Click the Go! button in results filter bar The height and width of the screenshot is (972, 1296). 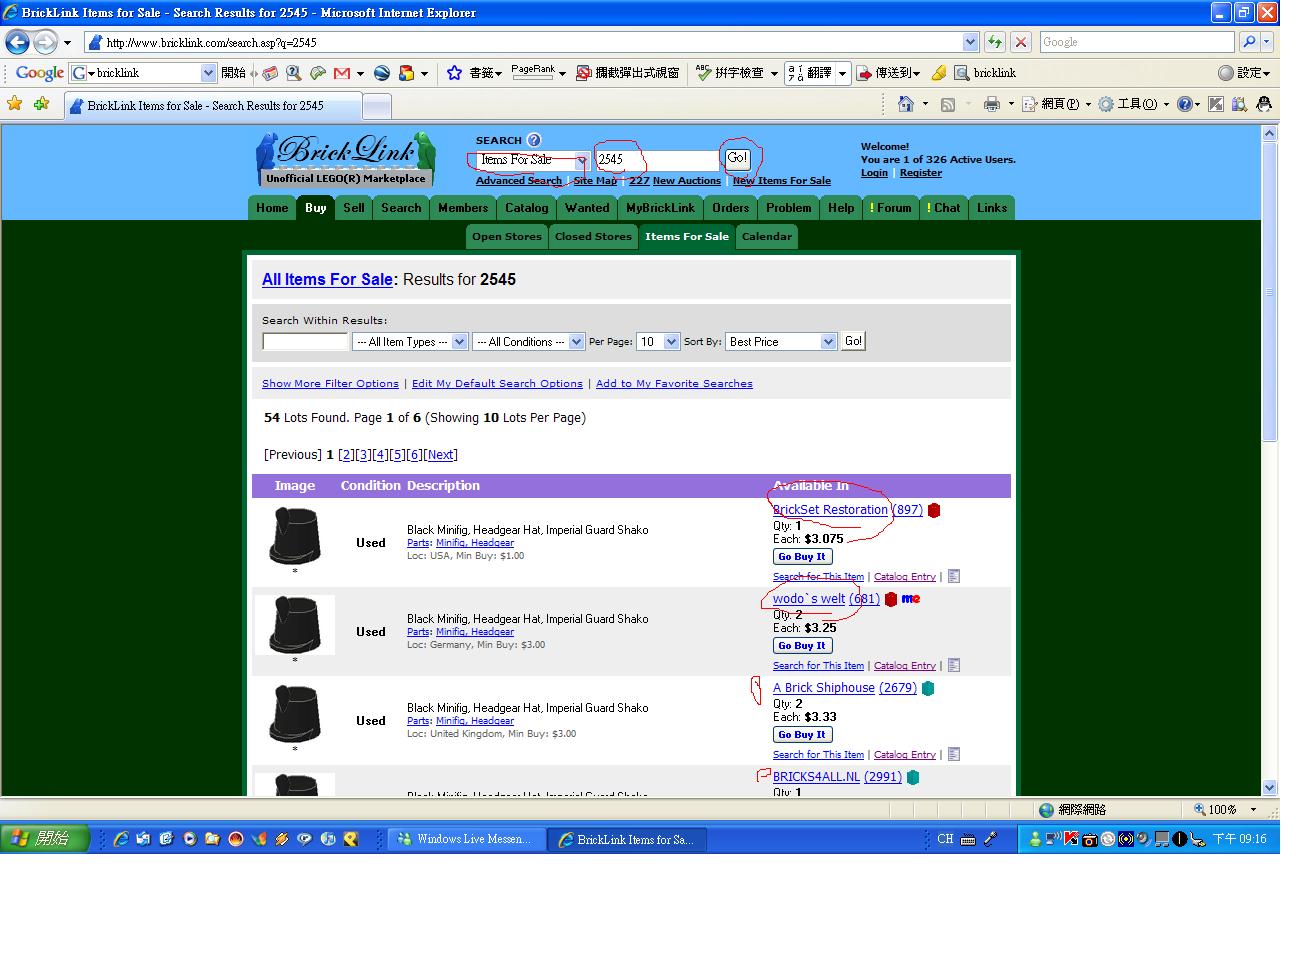[x=853, y=341]
